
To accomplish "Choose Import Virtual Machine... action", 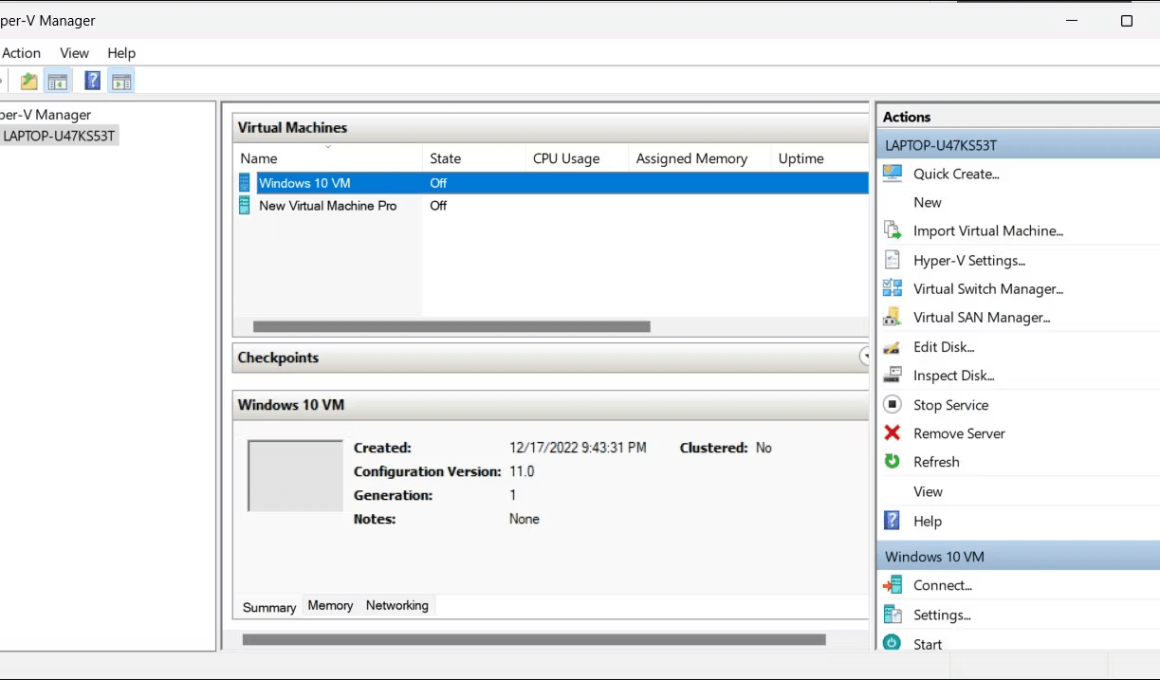I will [988, 231].
